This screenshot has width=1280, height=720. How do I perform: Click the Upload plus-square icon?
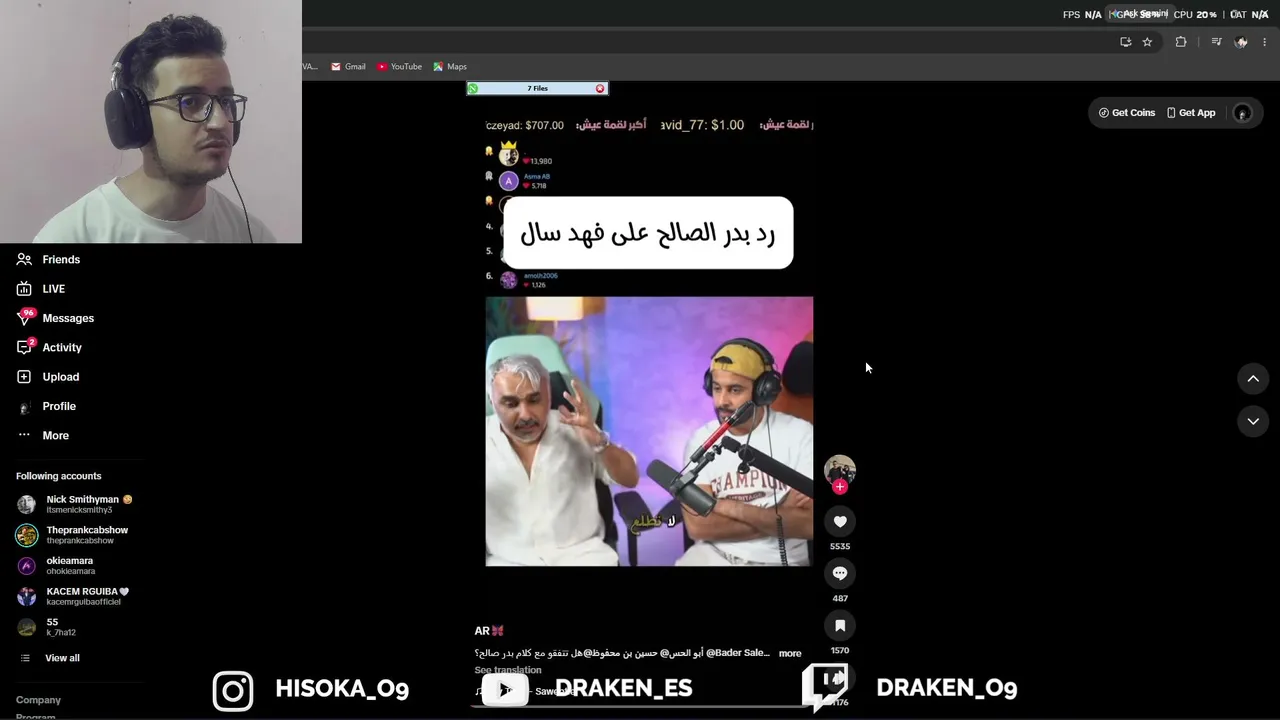[x=24, y=377]
